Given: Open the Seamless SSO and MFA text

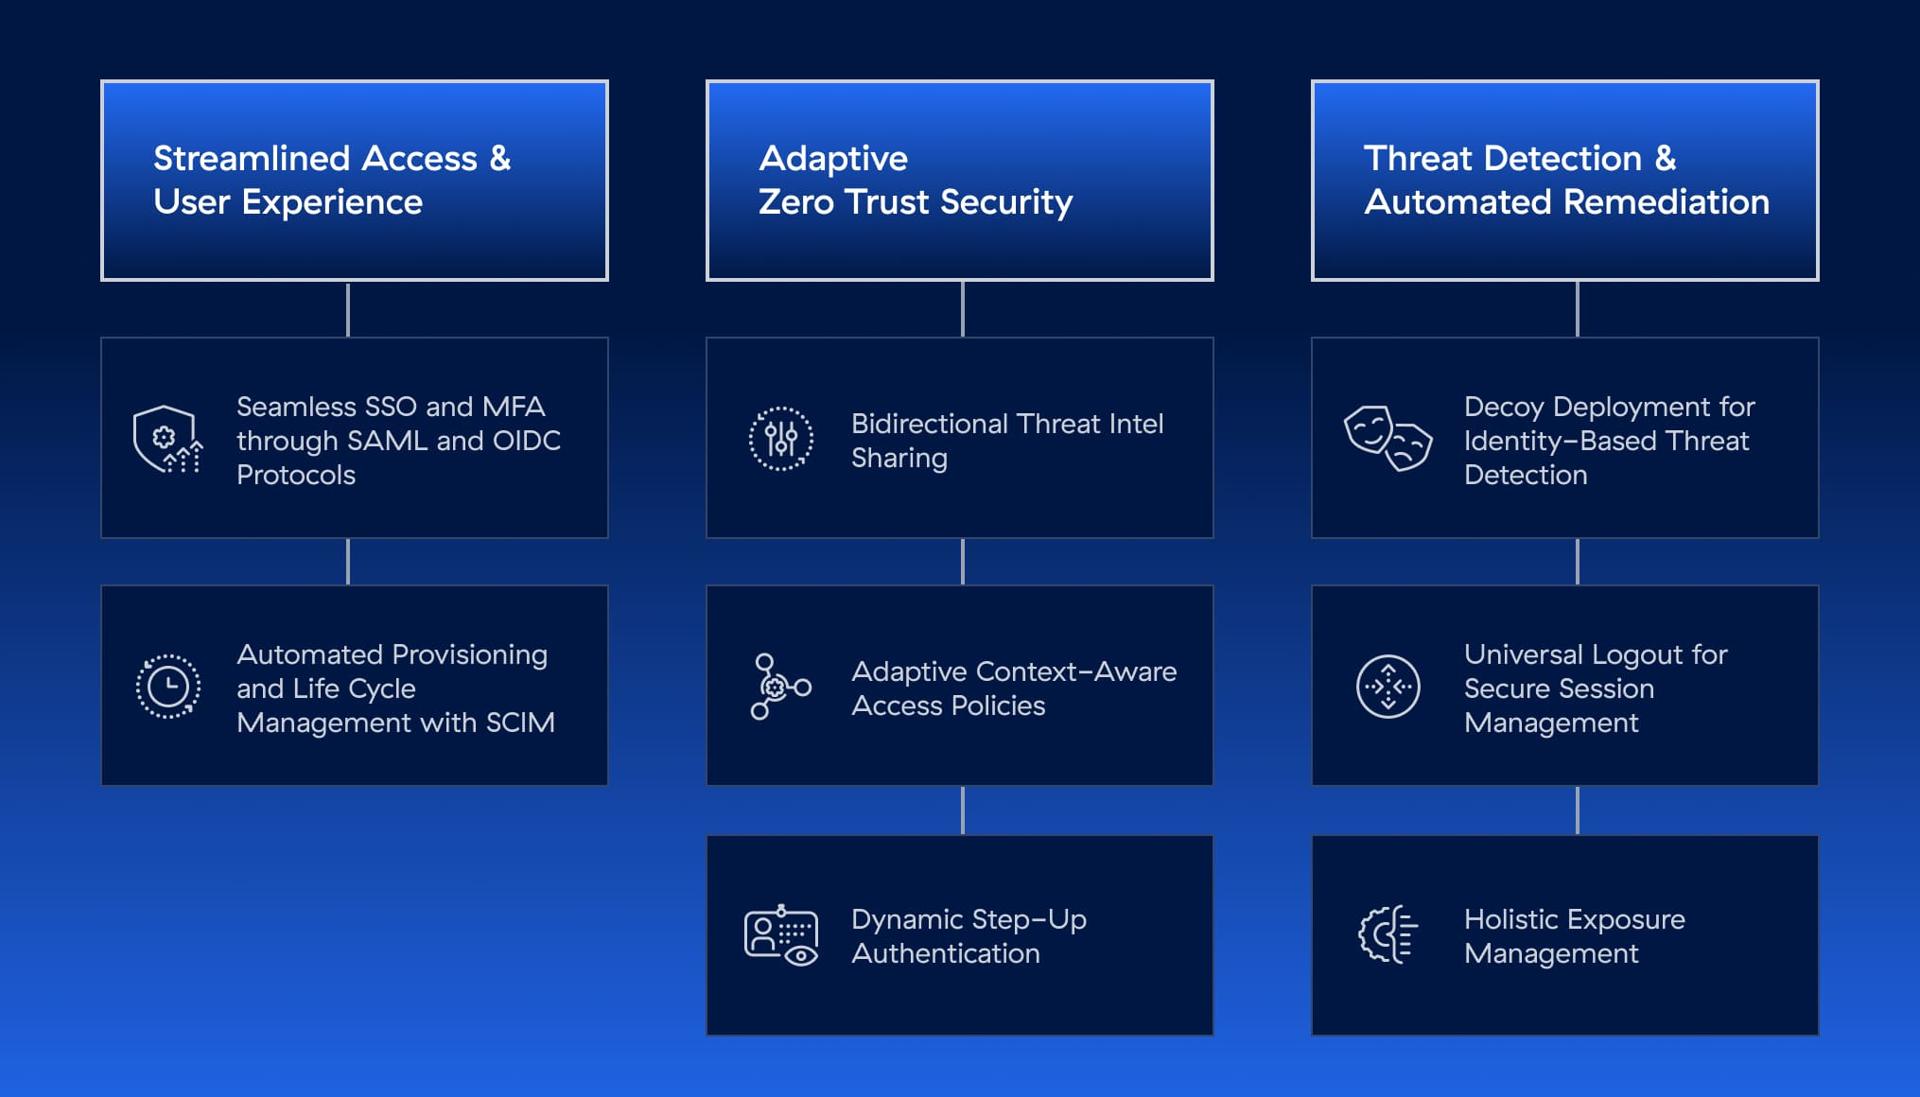Looking at the screenshot, I should (x=398, y=440).
